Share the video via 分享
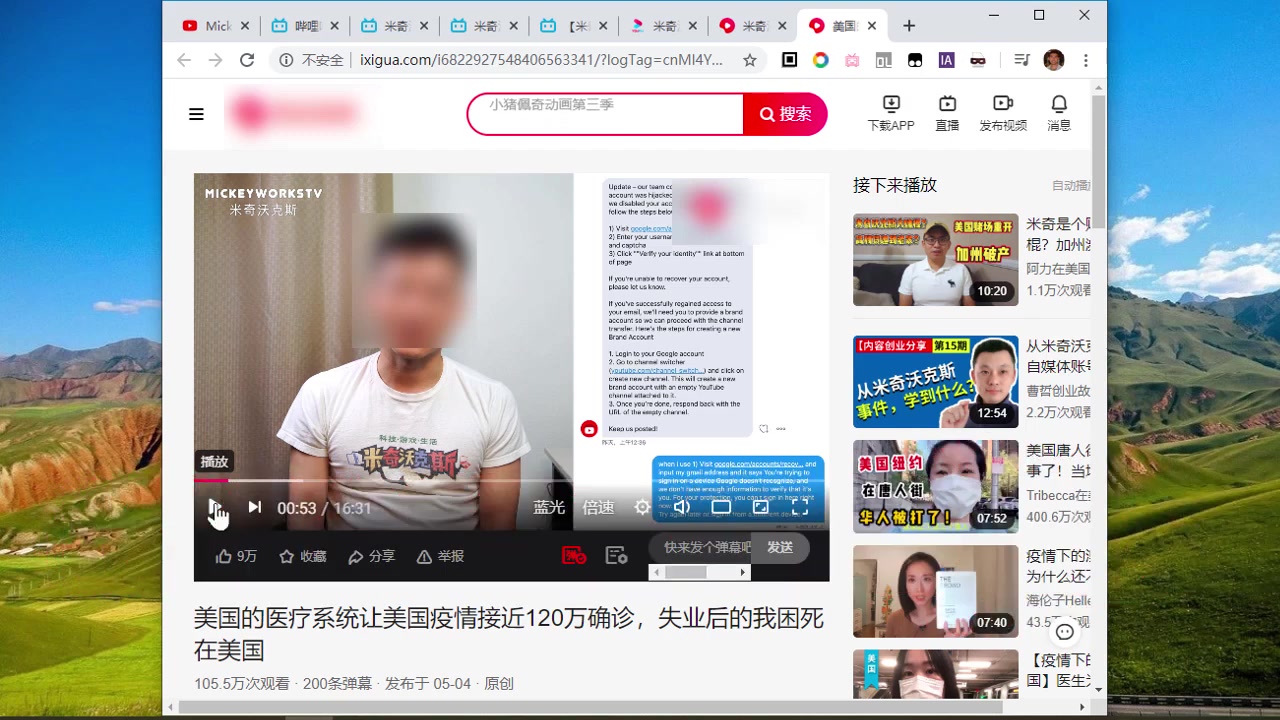The width and height of the screenshot is (1280, 720). click(371, 556)
